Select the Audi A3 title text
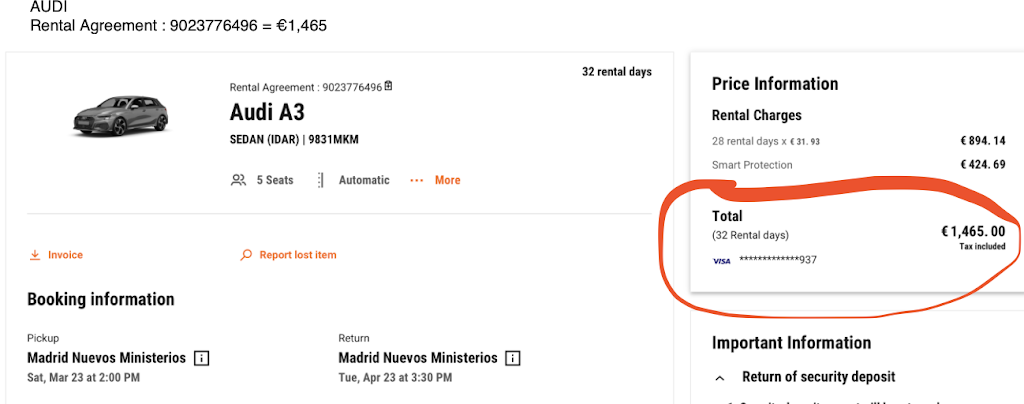Screen dimensions: 1024x404 [x=267, y=113]
